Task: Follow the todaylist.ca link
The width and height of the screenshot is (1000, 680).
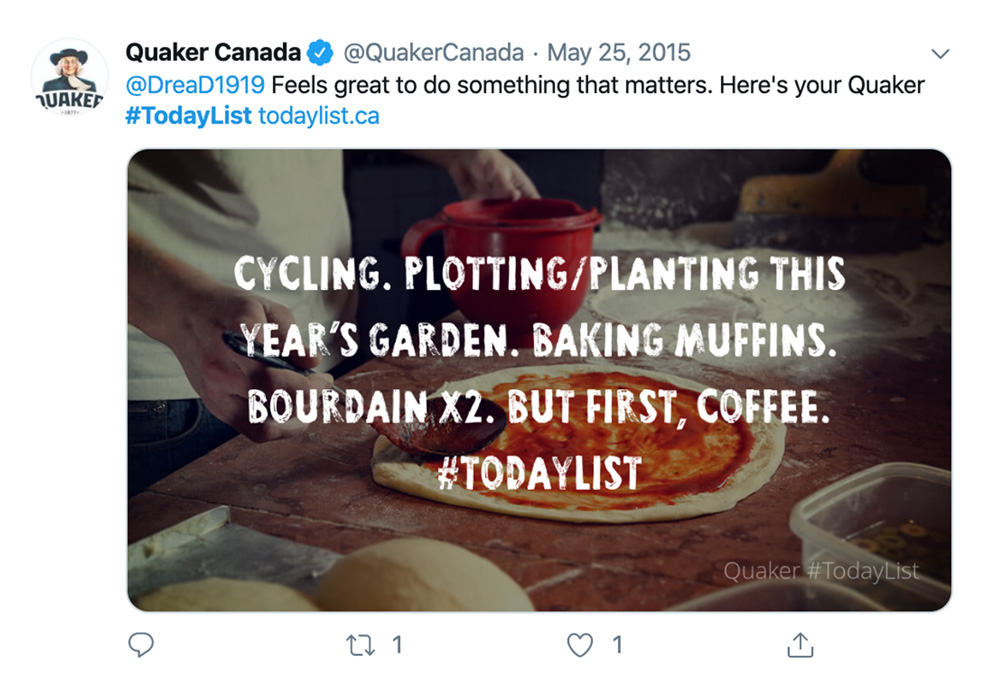Action: [x=319, y=116]
